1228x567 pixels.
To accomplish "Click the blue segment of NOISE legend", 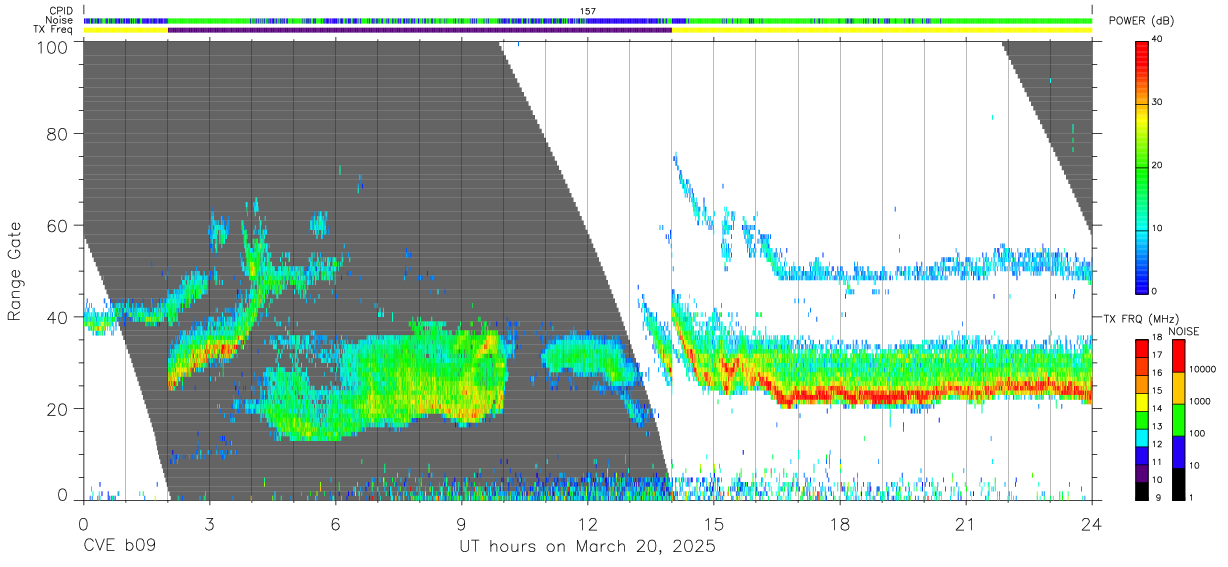I will [1178, 452].
